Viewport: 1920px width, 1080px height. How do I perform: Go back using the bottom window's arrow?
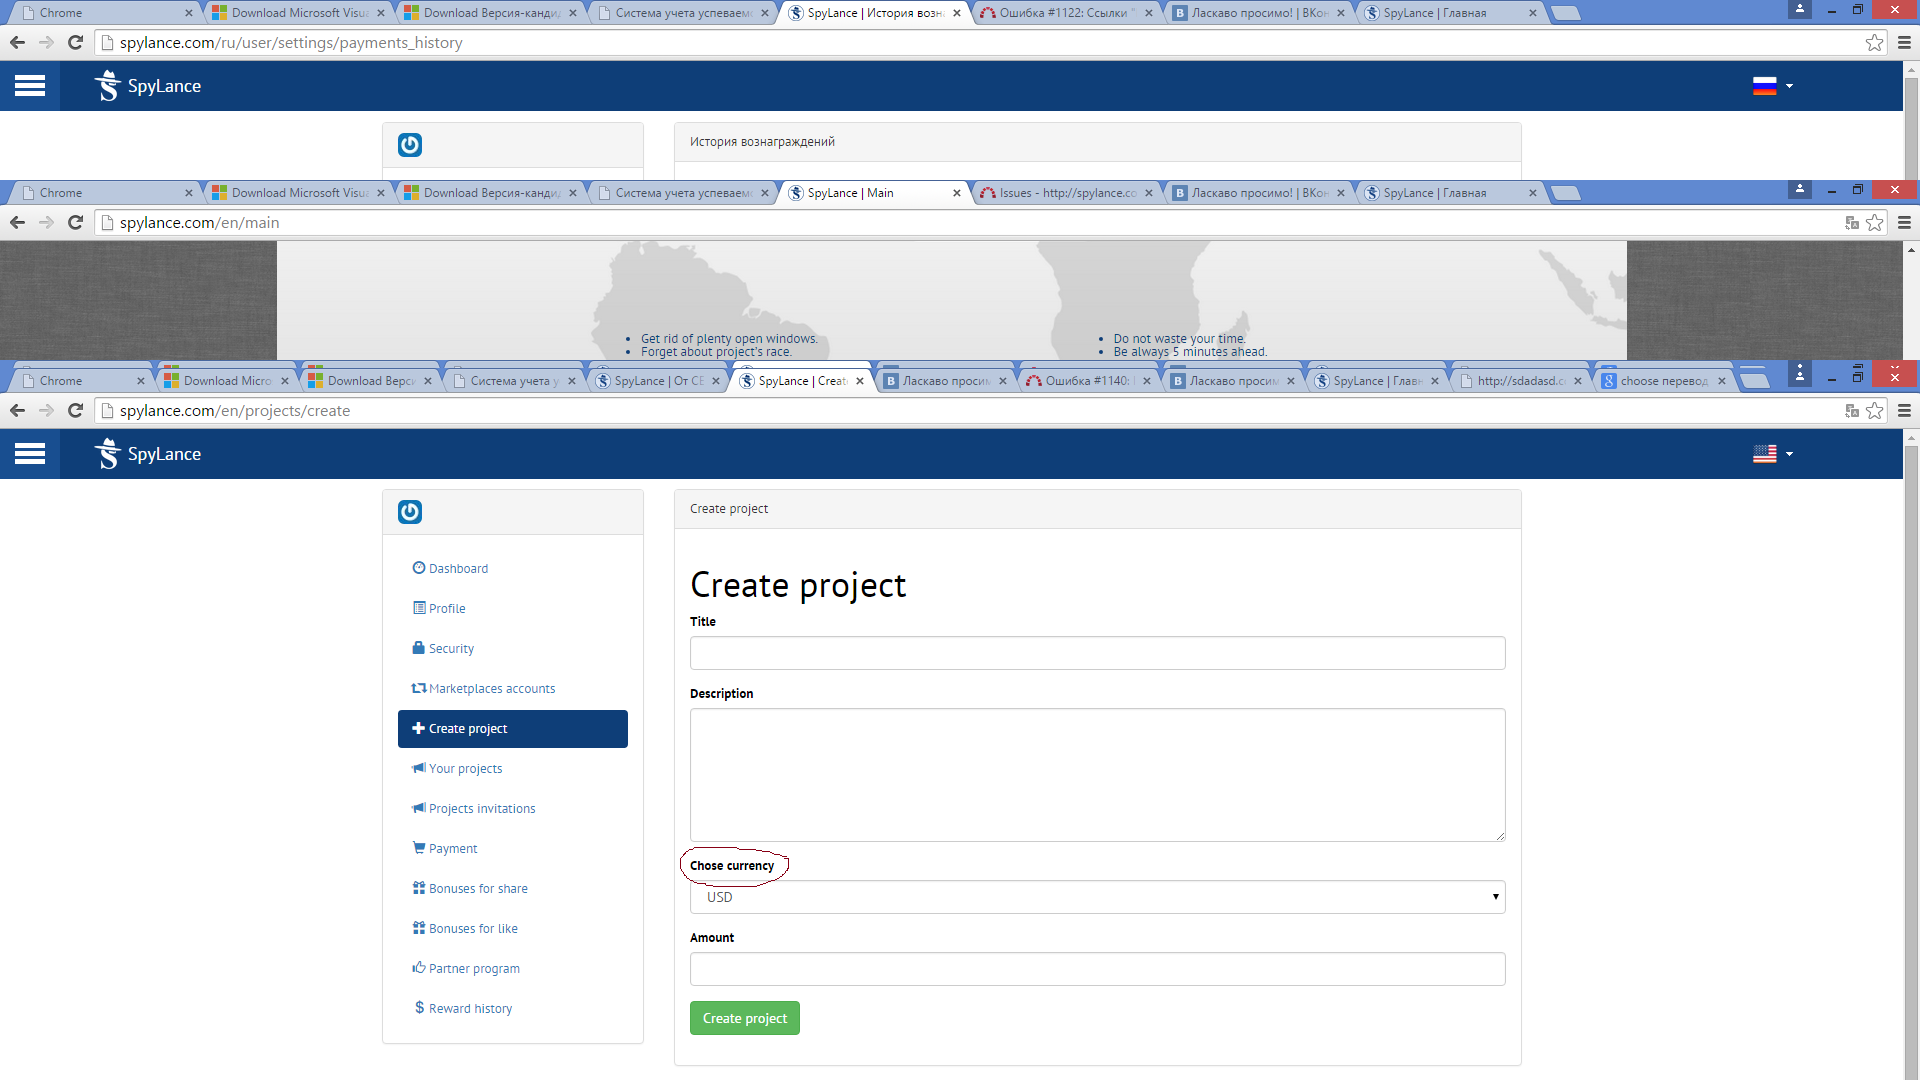click(17, 410)
